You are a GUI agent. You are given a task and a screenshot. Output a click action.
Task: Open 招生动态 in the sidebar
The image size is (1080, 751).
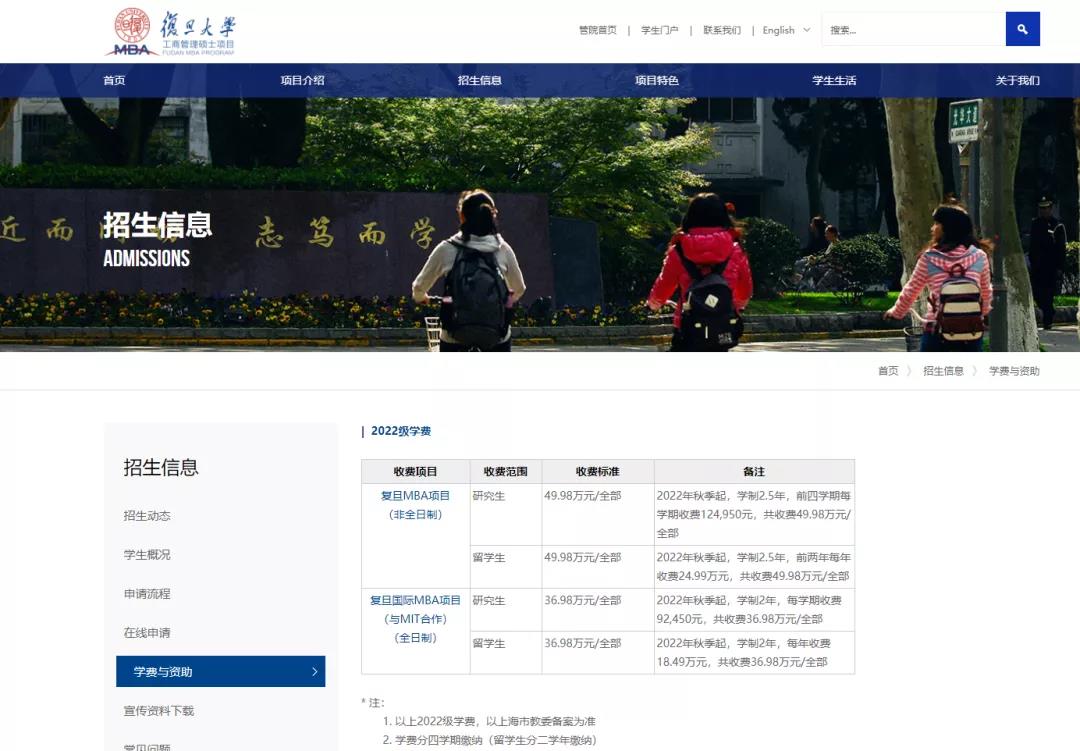click(x=147, y=516)
